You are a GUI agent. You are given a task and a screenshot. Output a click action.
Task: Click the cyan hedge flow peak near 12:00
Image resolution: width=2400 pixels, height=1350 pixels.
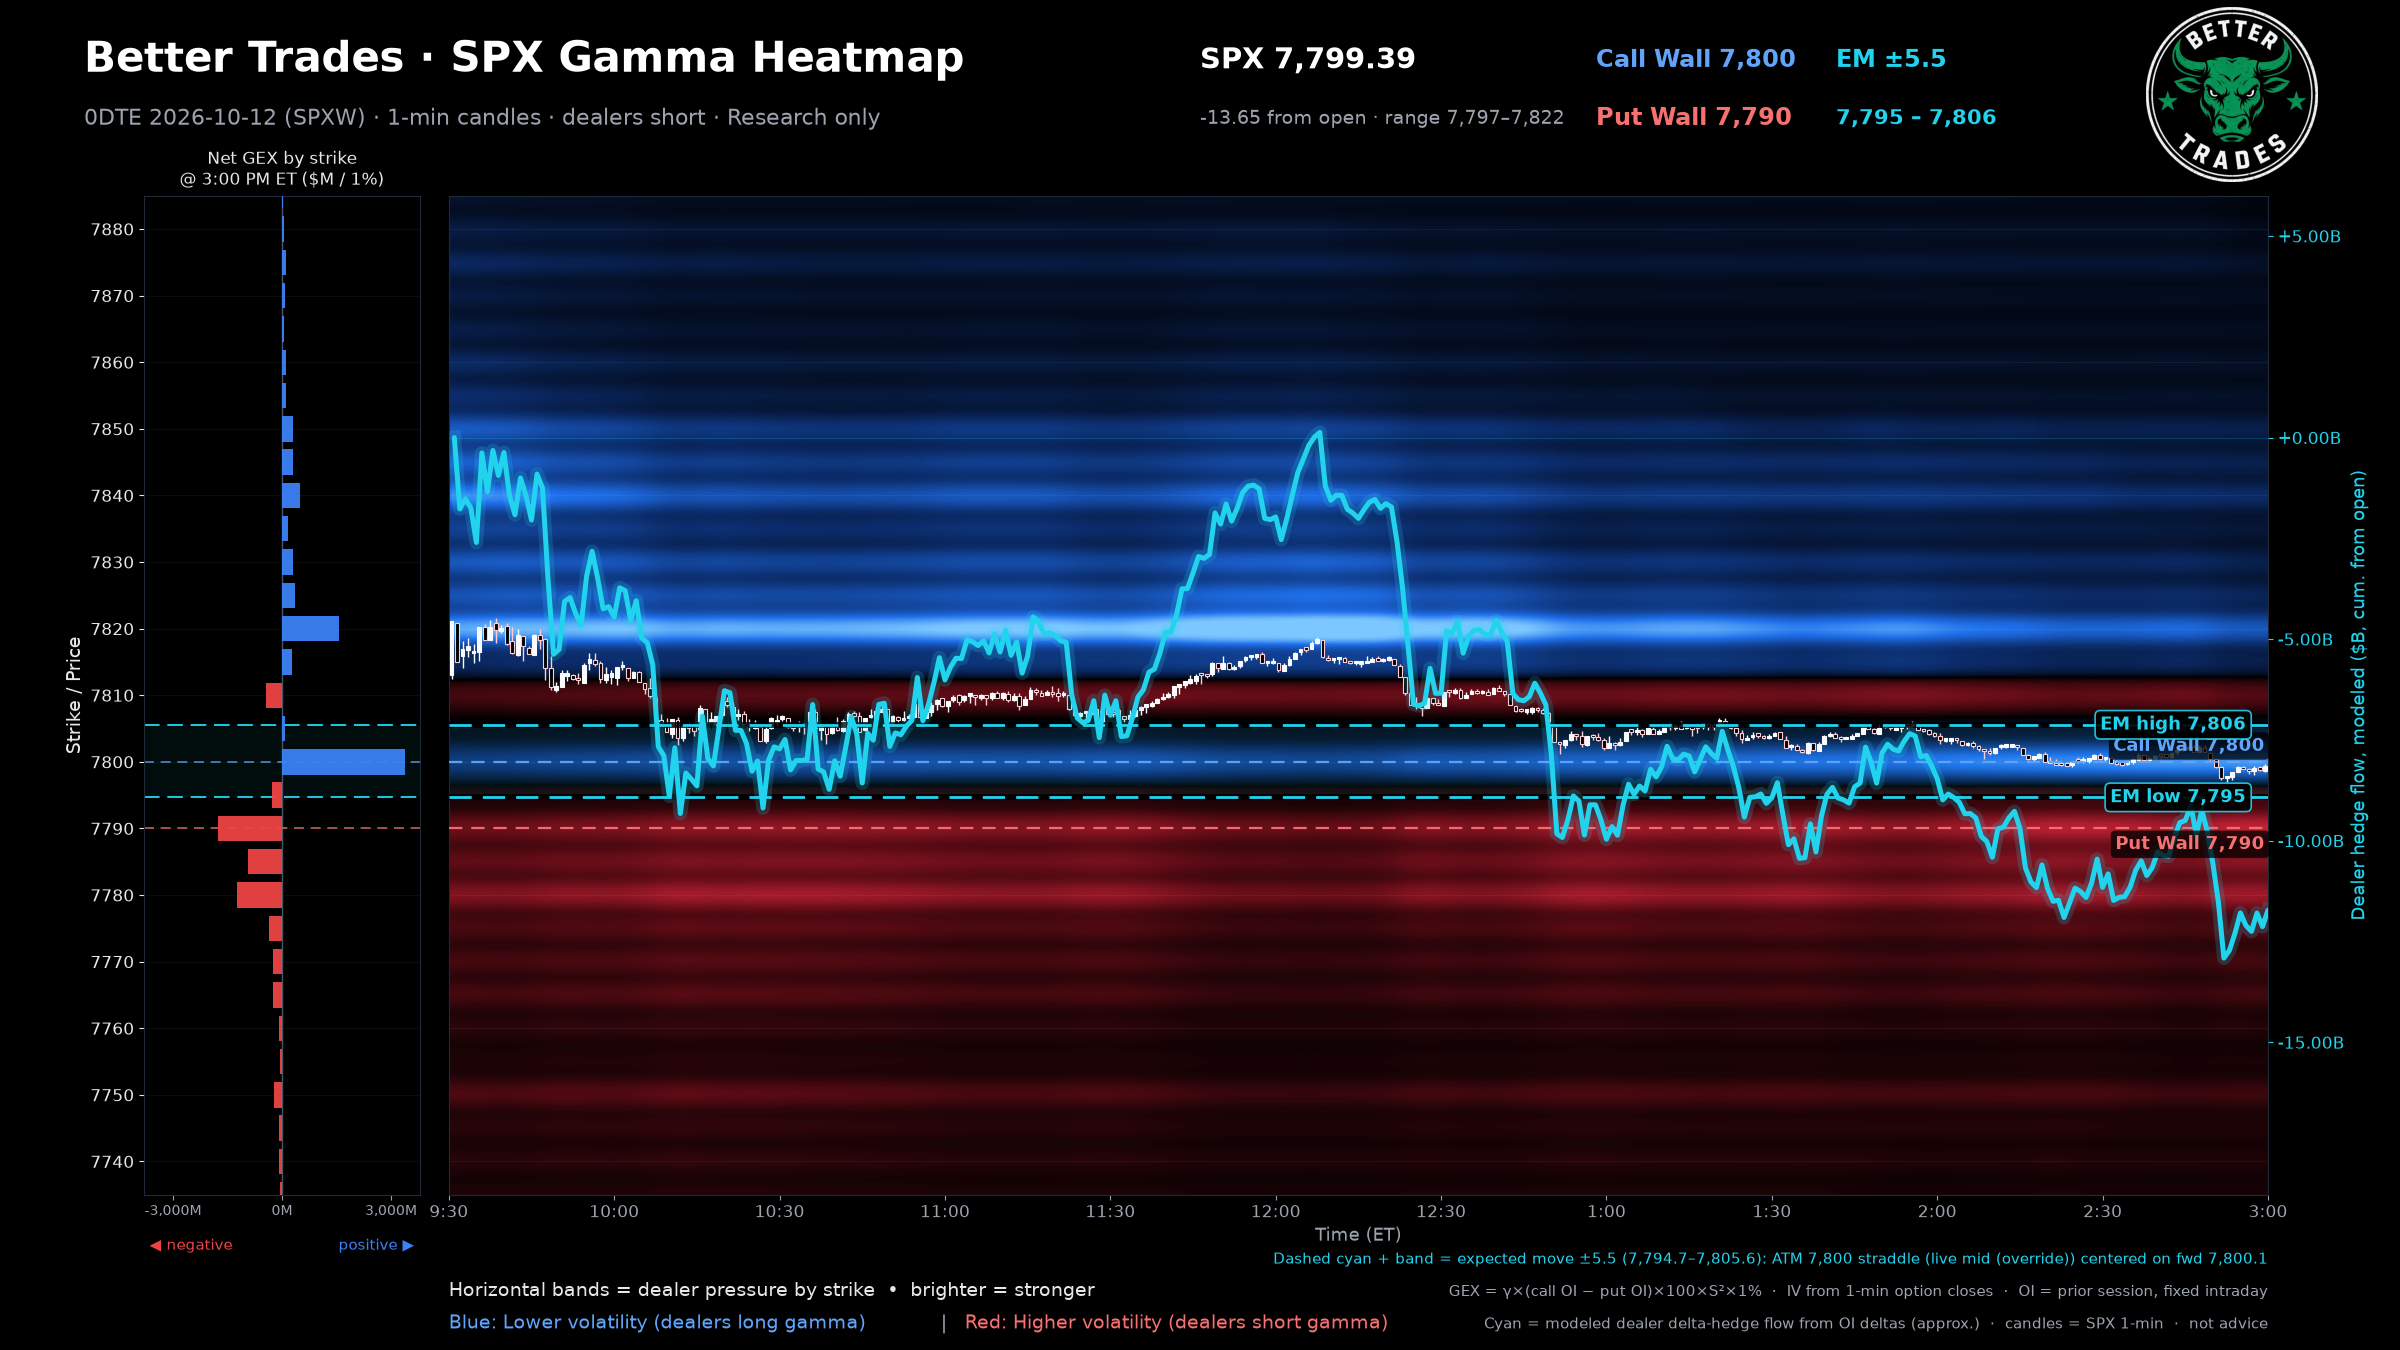pyautogui.click(x=1320, y=433)
